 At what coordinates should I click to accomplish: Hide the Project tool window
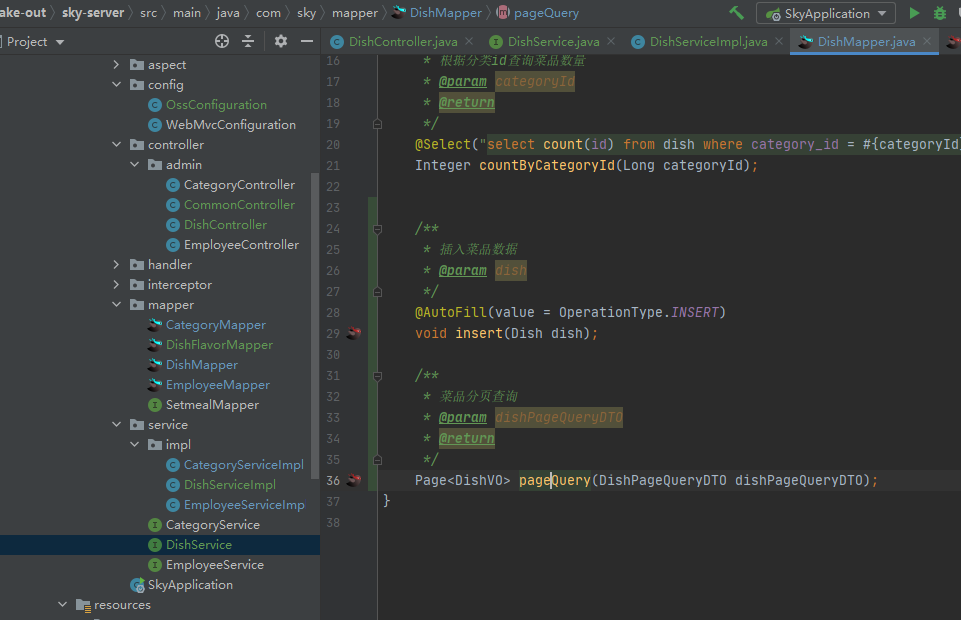tap(307, 41)
